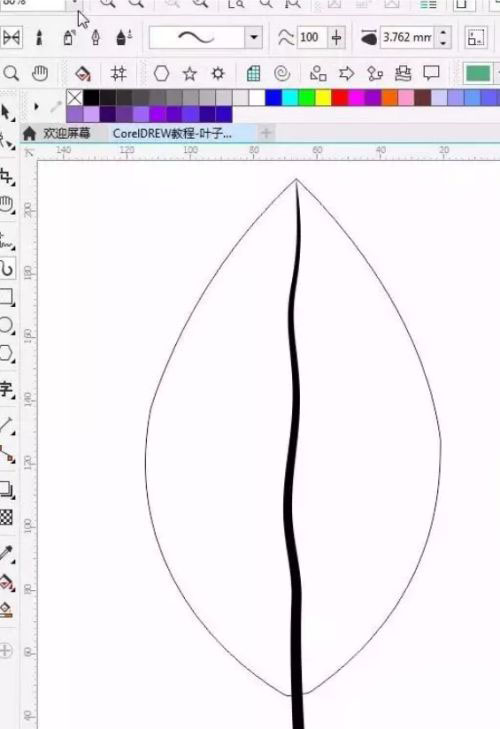Viewport: 500px width, 729px height.
Task: Select the active Artistic Media tool in toolbox
Action: tap(7, 268)
